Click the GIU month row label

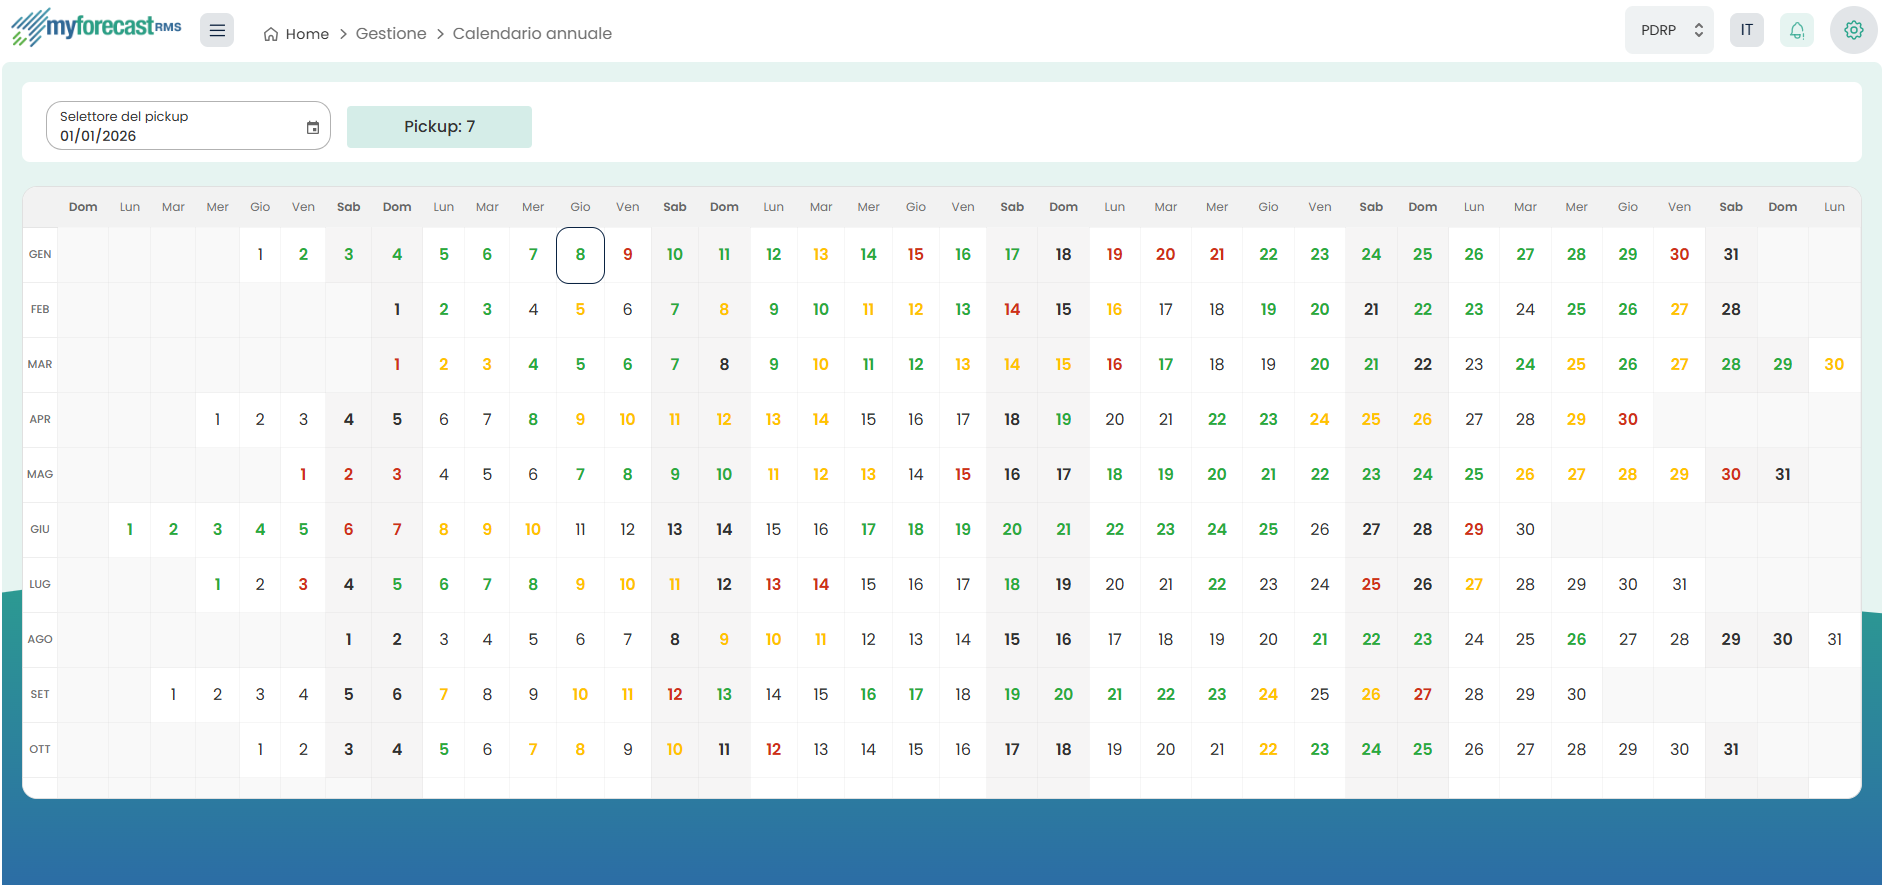click(x=40, y=530)
